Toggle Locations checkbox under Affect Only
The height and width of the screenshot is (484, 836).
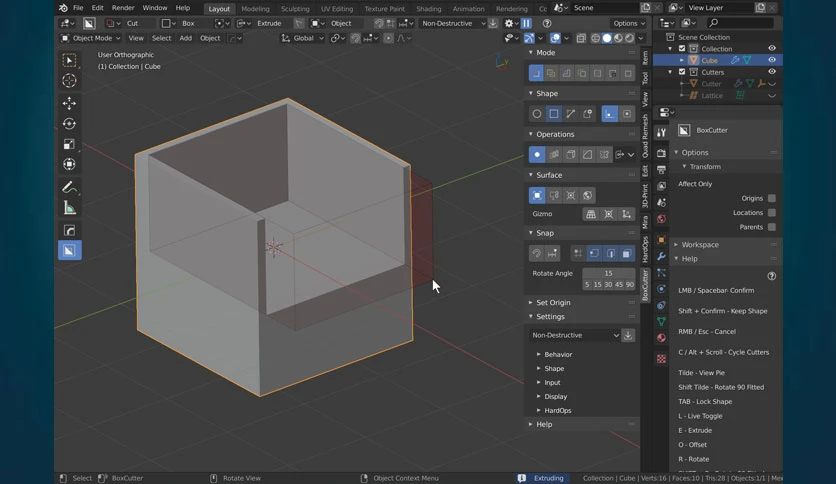pos(771,213)
